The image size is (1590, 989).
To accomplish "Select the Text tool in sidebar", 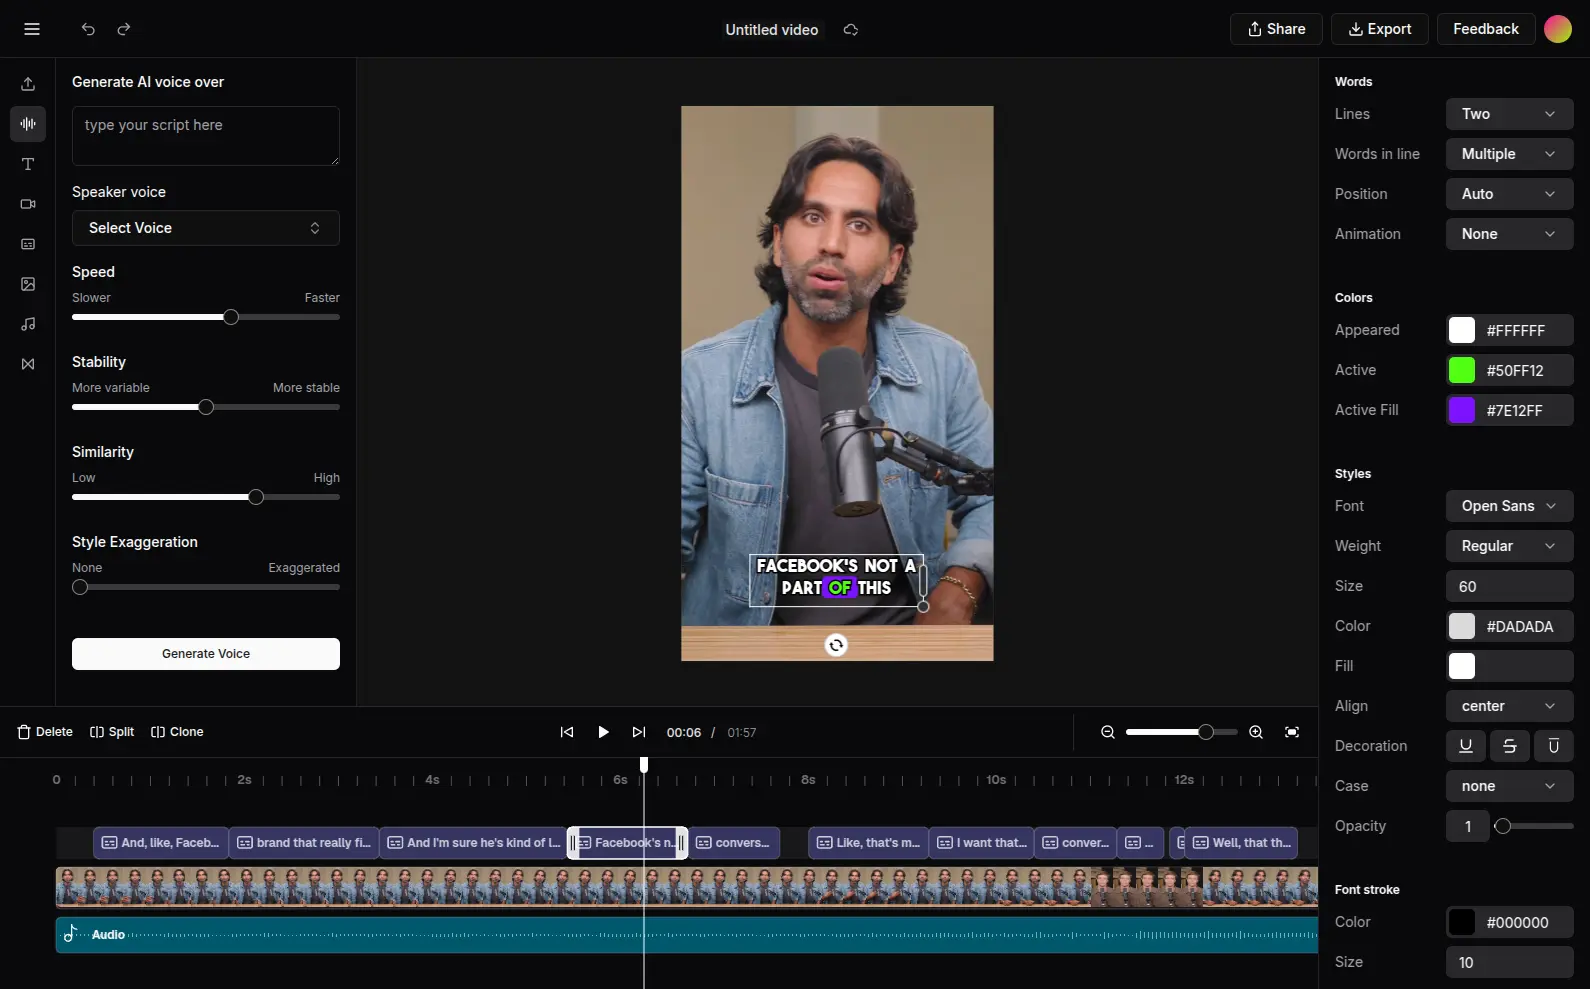I will 28,164.
